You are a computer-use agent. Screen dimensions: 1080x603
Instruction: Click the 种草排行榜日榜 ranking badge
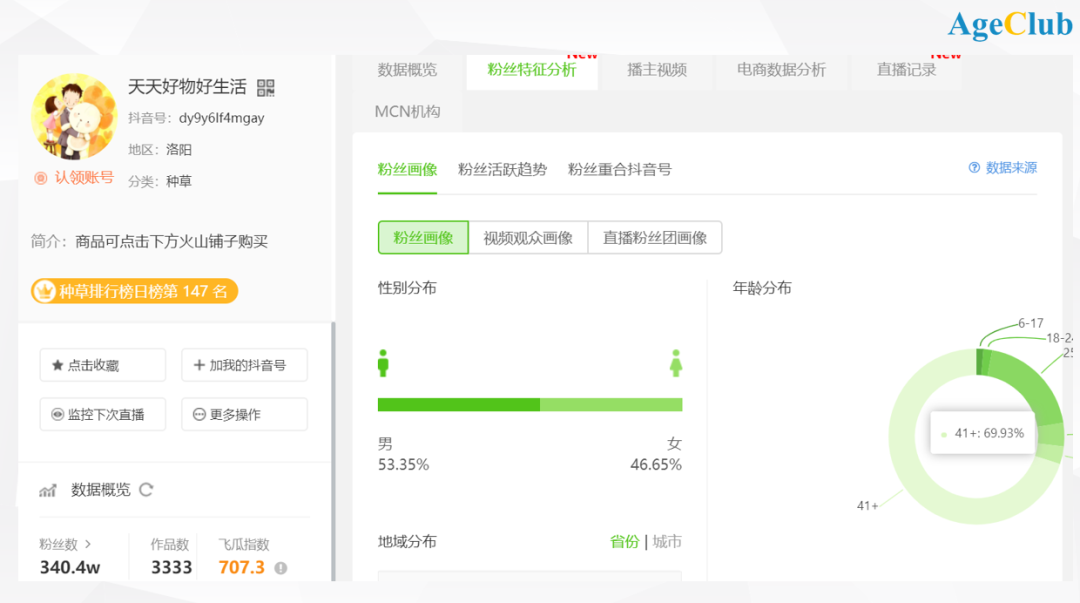[x=134, y=291]
